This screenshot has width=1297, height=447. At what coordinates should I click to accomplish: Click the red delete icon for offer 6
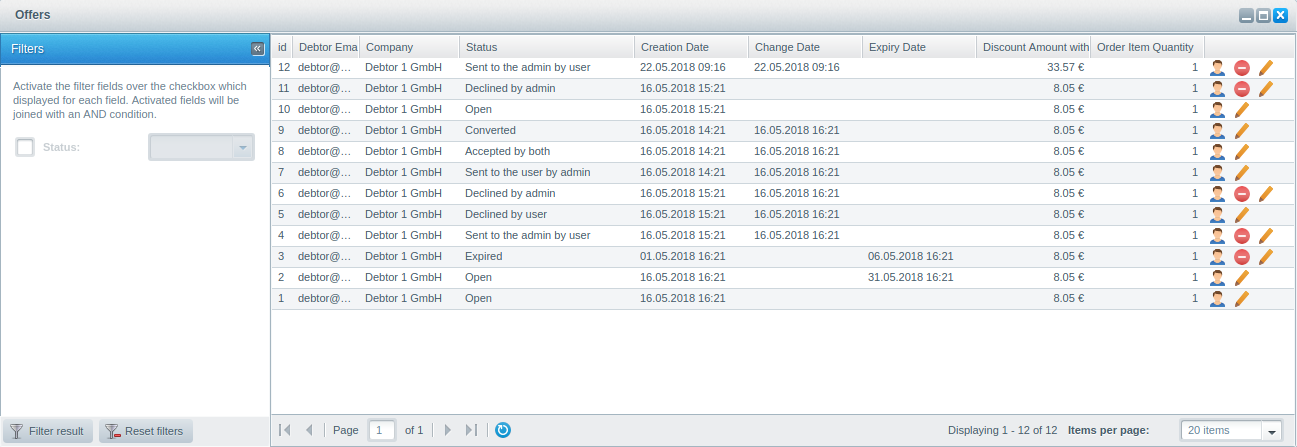click(1242, 194)
